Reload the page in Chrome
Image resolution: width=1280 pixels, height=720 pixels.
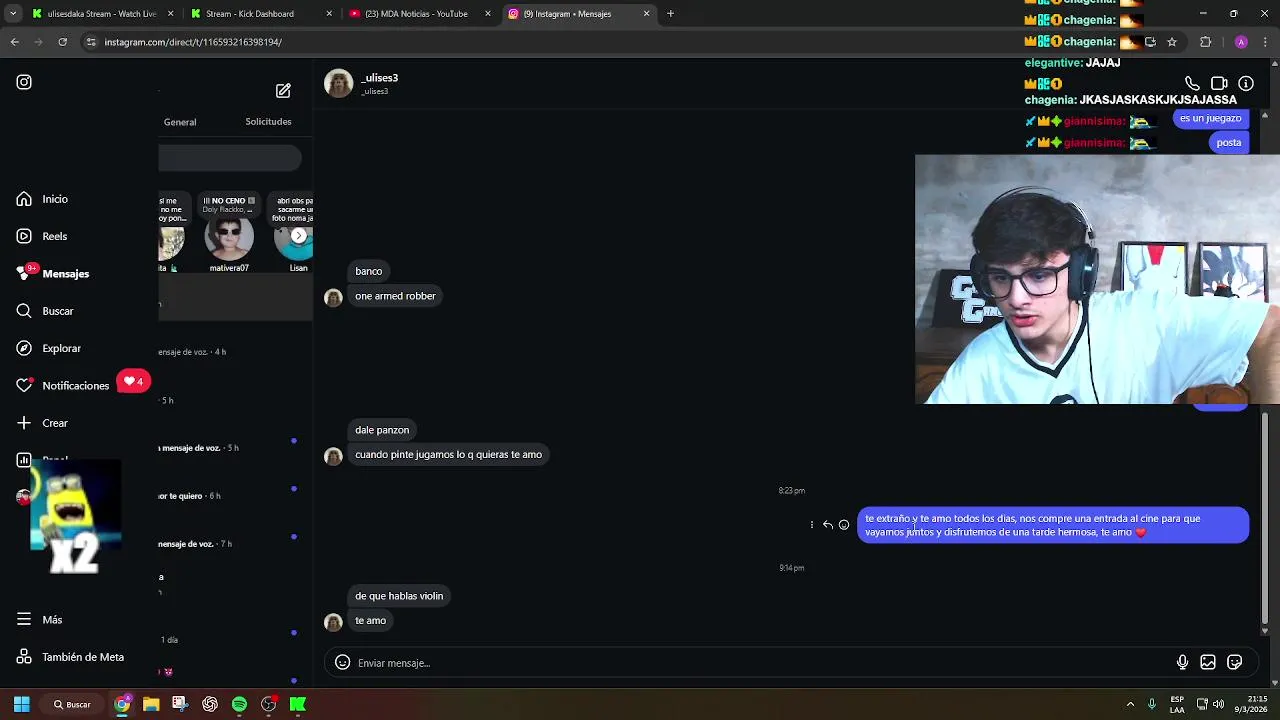[62, 42]
